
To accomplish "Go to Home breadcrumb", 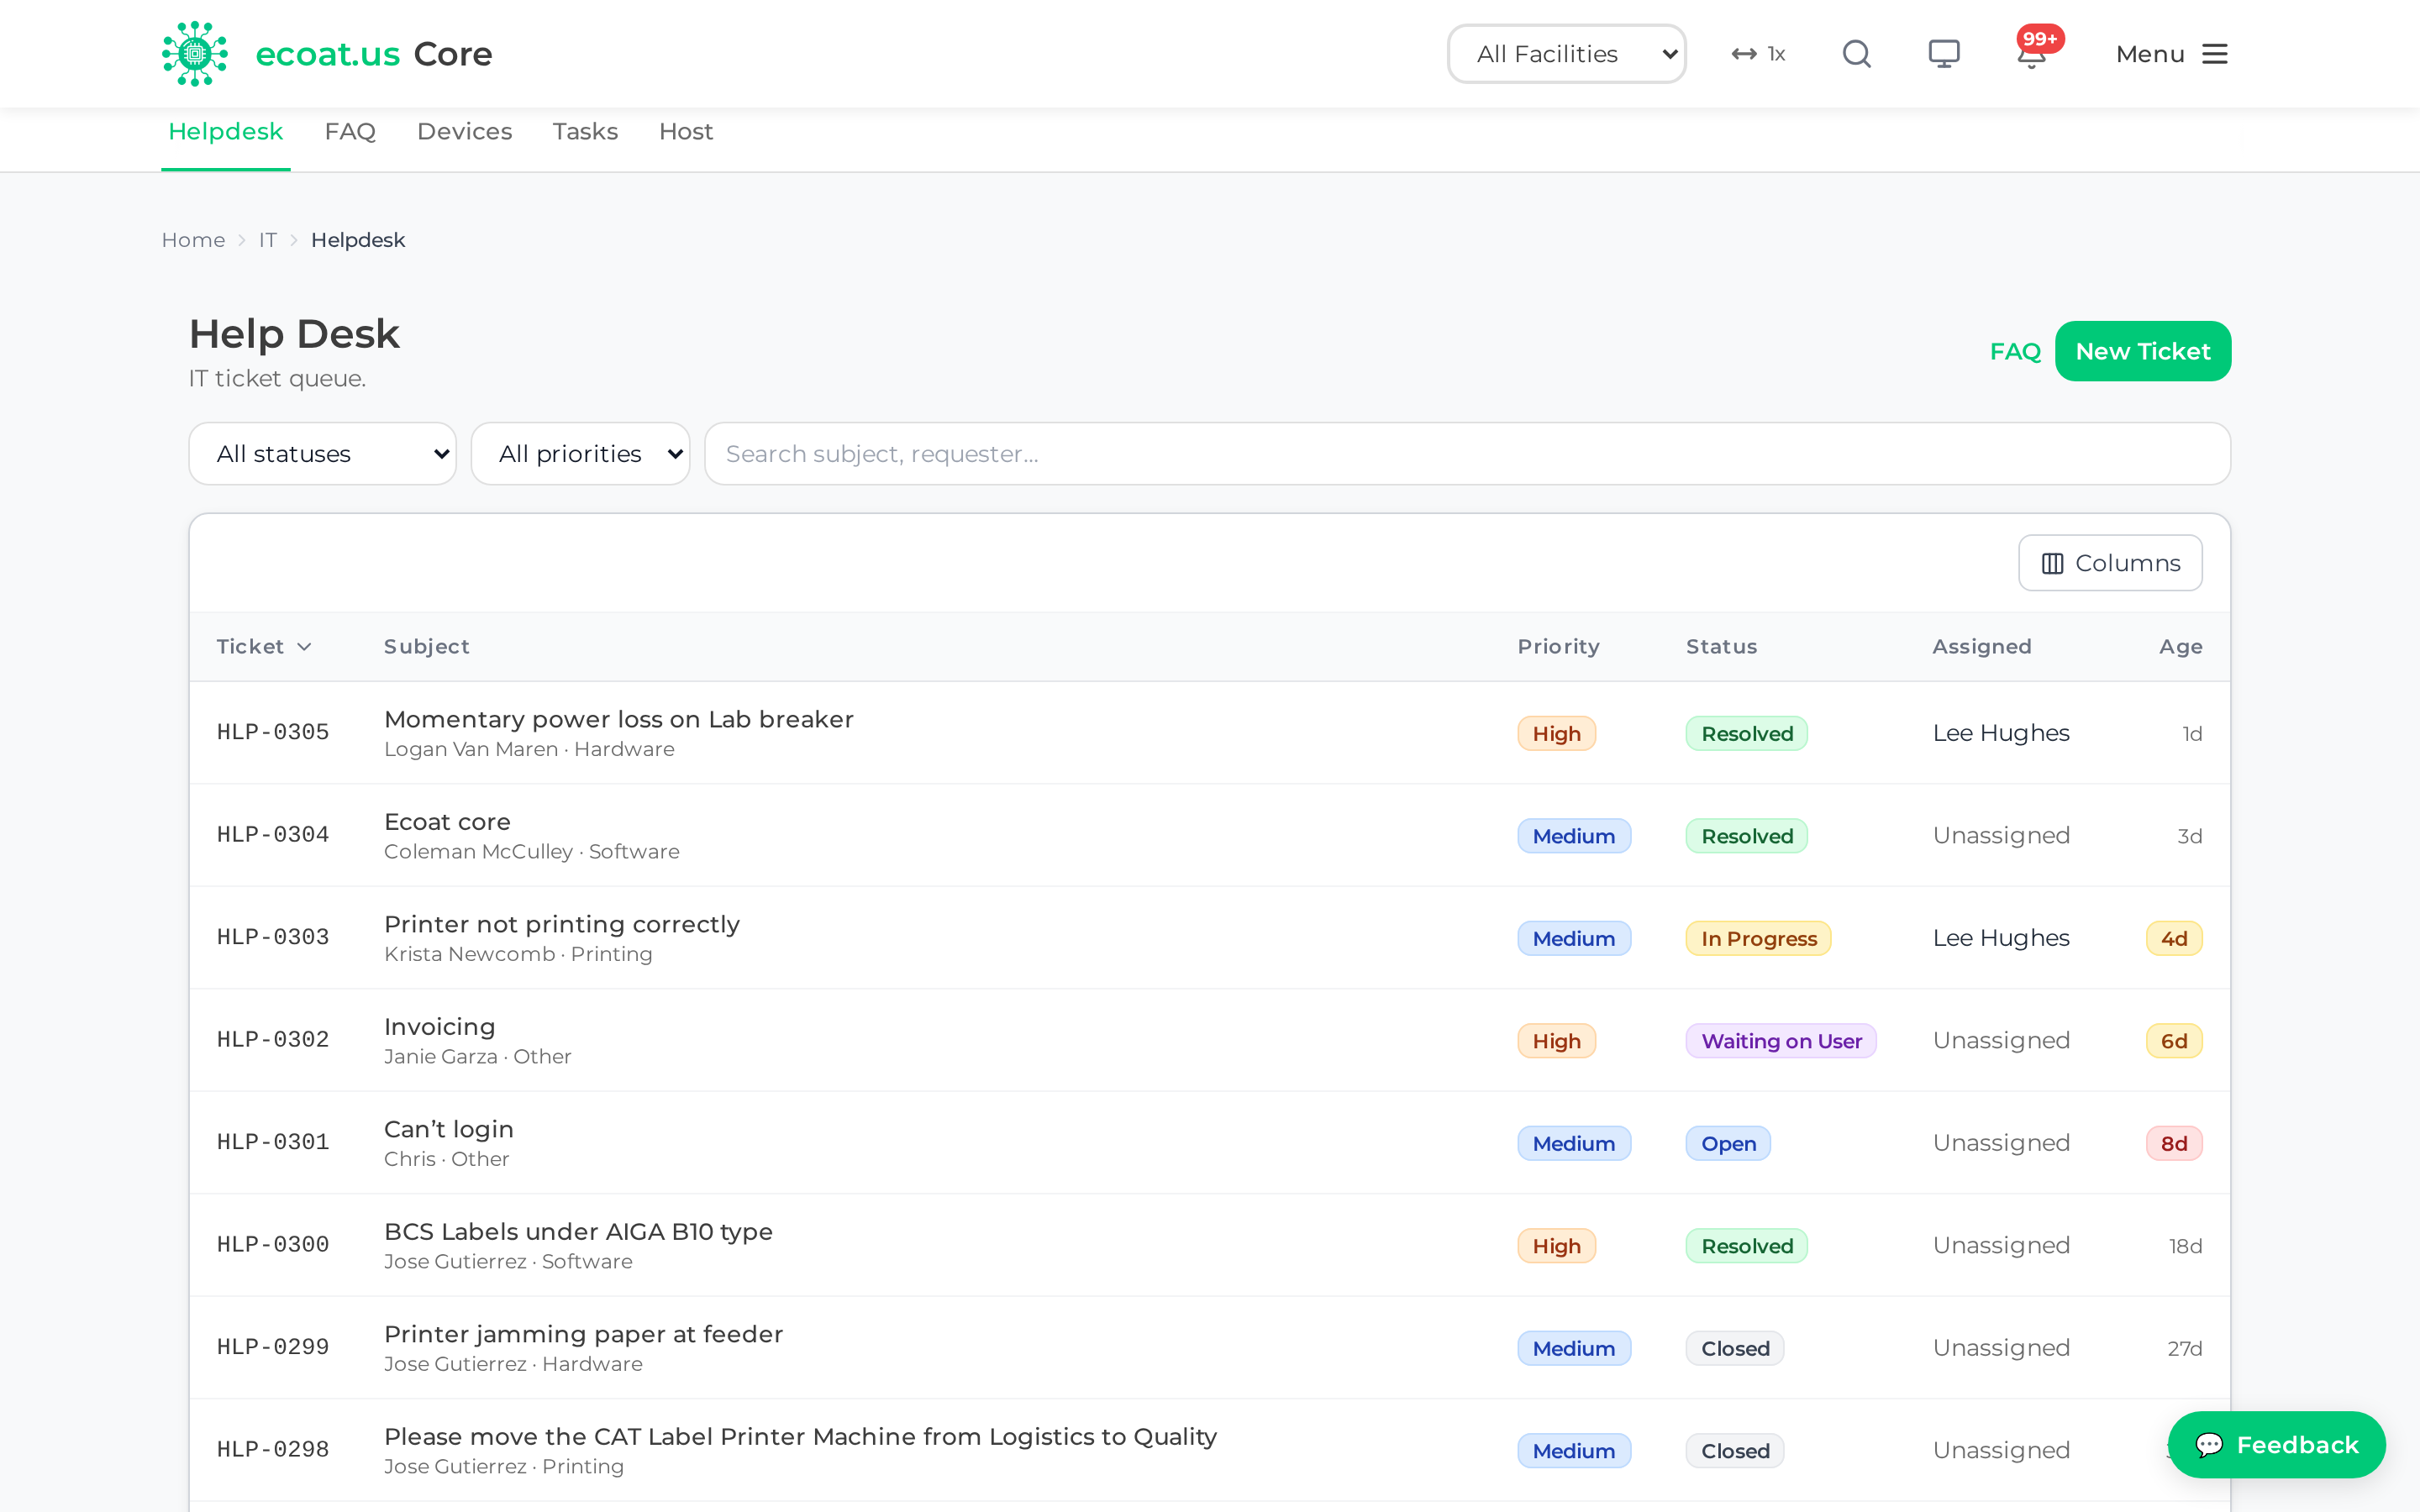I will (x=193, y=240).
